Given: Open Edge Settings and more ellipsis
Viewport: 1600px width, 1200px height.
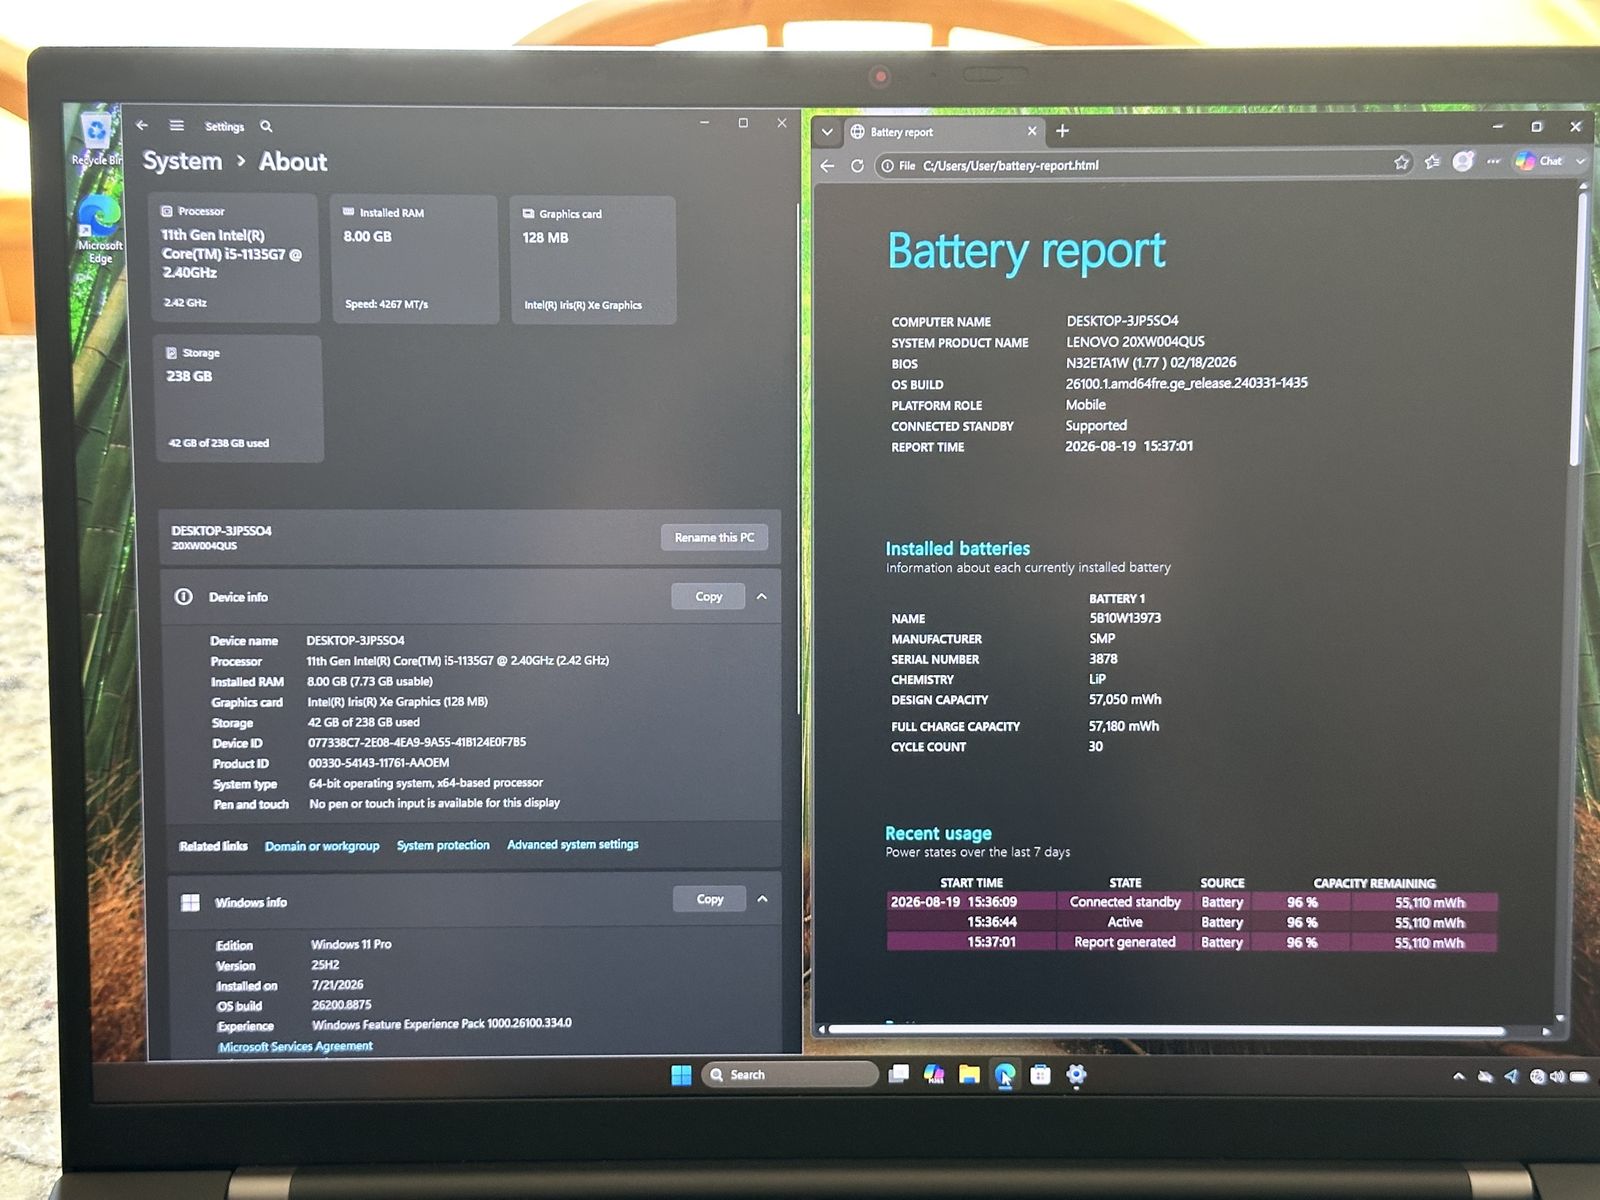Looking at the screenshot, I should 1493,161.
